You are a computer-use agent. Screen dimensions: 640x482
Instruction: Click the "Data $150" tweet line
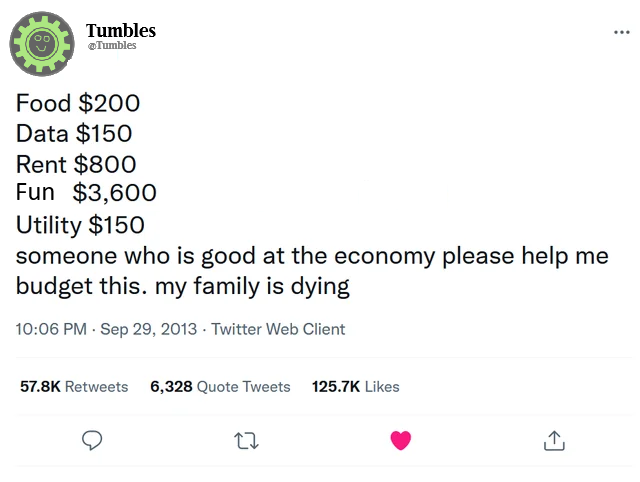[x=74, y=133]
